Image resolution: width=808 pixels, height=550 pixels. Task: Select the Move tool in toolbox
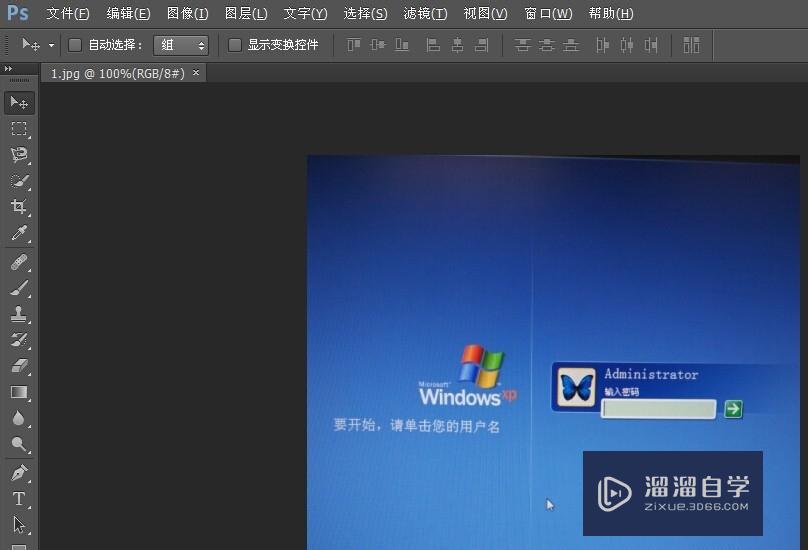(x=19, y=103)
